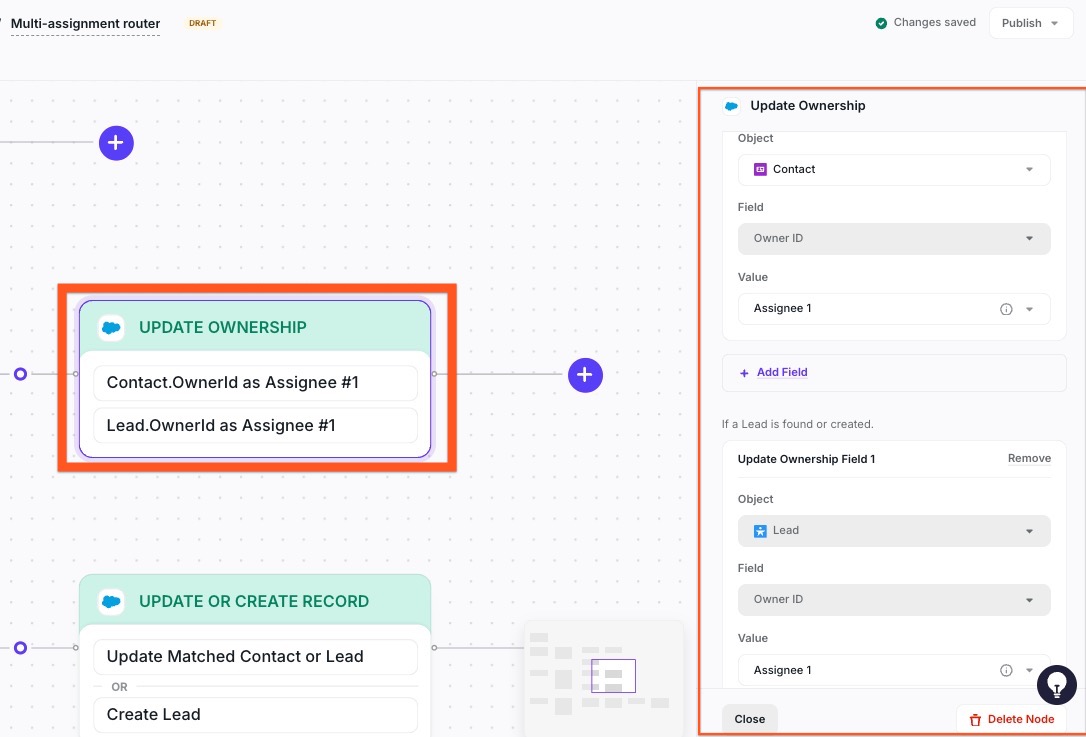This screenshot has width=1086, height=737.
Task: Click the purple plus button at top of canvas
Action: click(x=116, y=143)
